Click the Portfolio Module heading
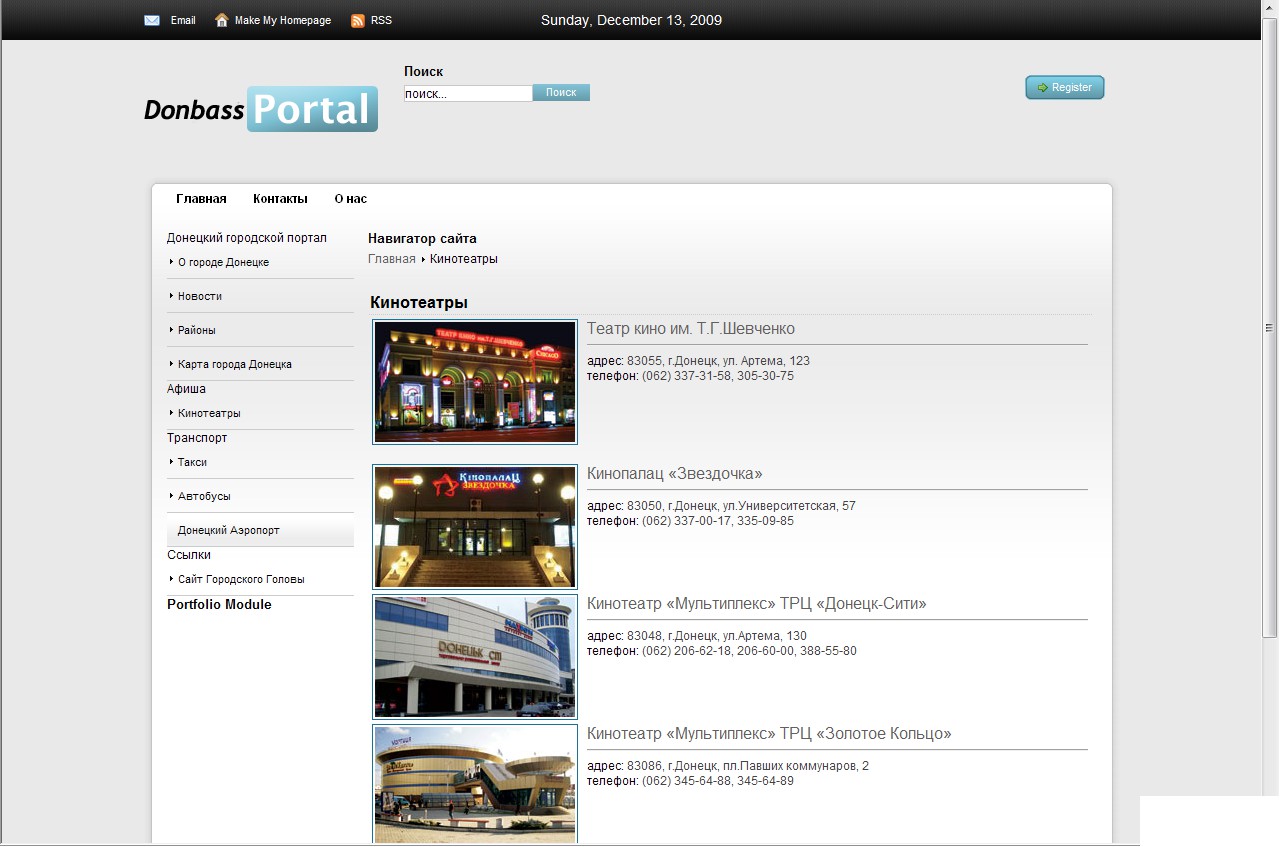 point(219,605)
